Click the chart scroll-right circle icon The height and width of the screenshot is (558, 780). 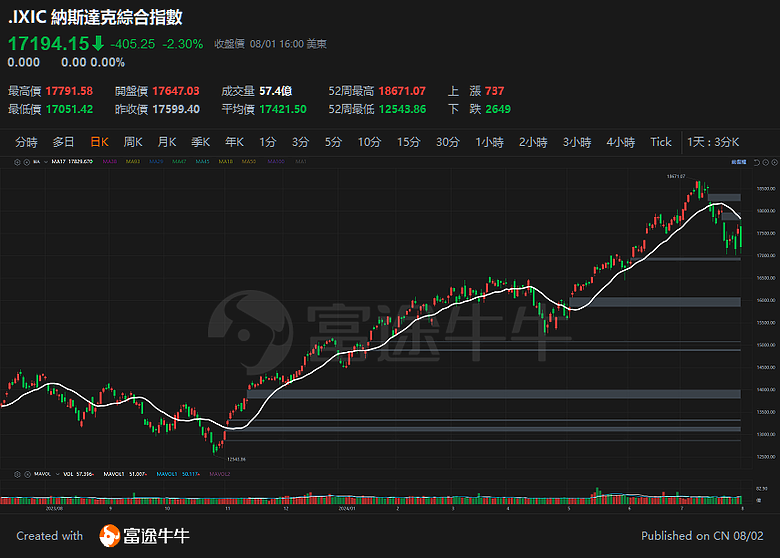tap(766, 162)
